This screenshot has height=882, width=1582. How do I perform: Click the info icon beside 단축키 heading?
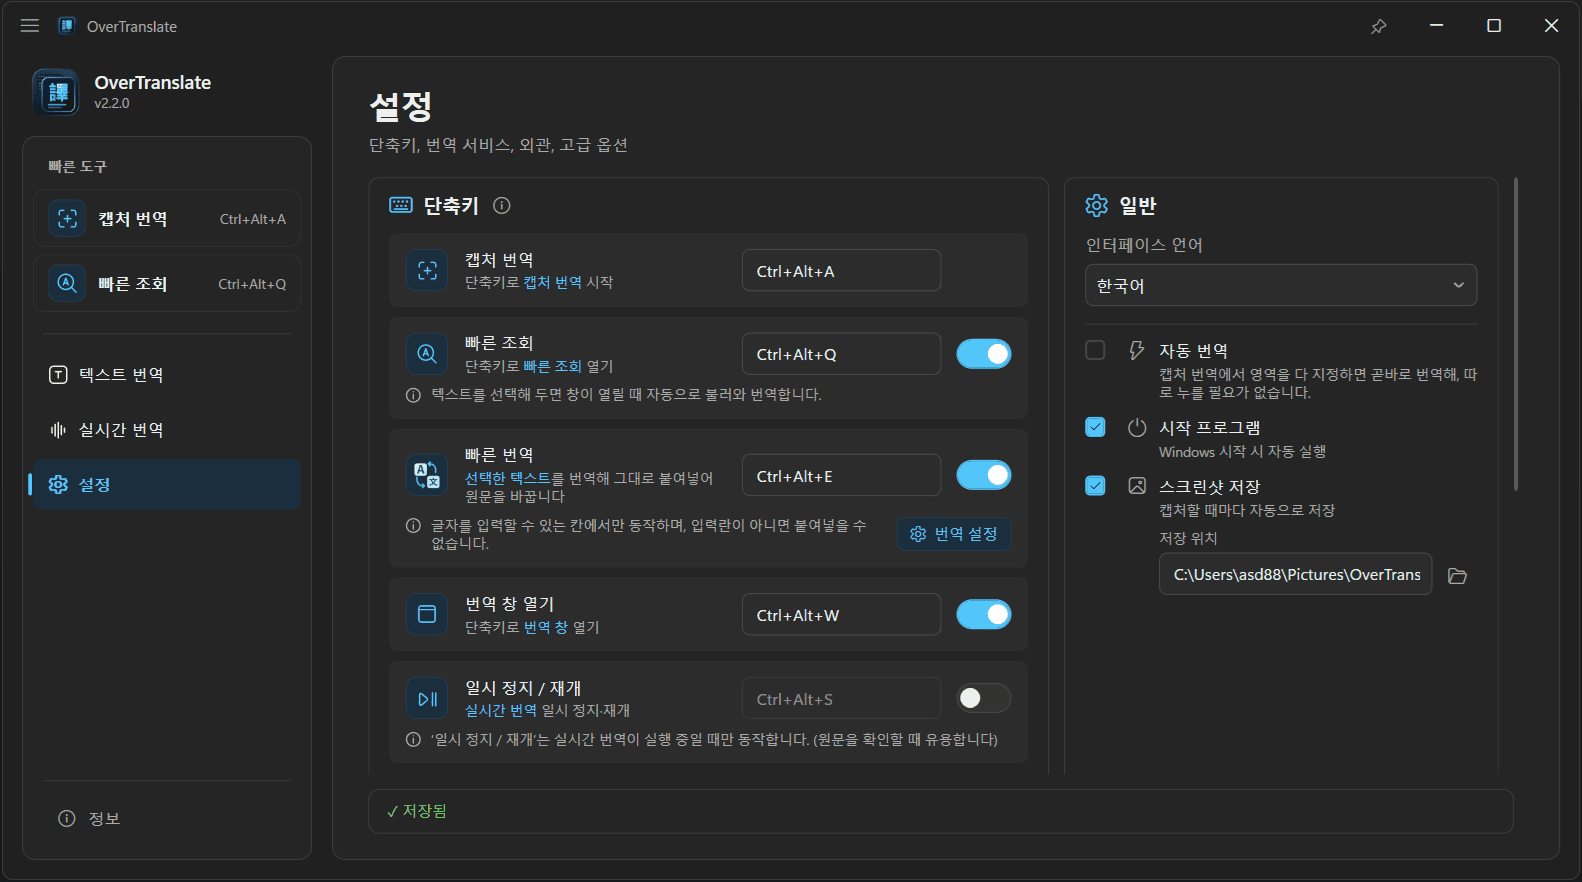coord(502,205)
